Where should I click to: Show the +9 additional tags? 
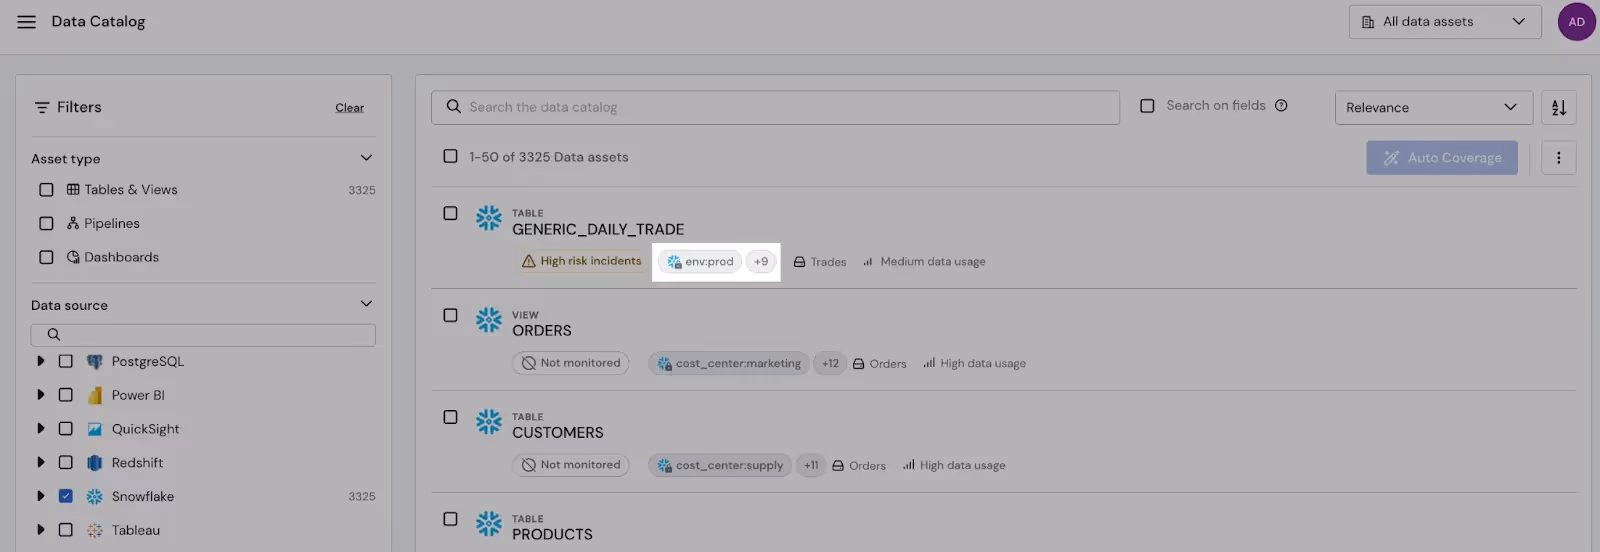pyautogui.click(x=761, y=262)
